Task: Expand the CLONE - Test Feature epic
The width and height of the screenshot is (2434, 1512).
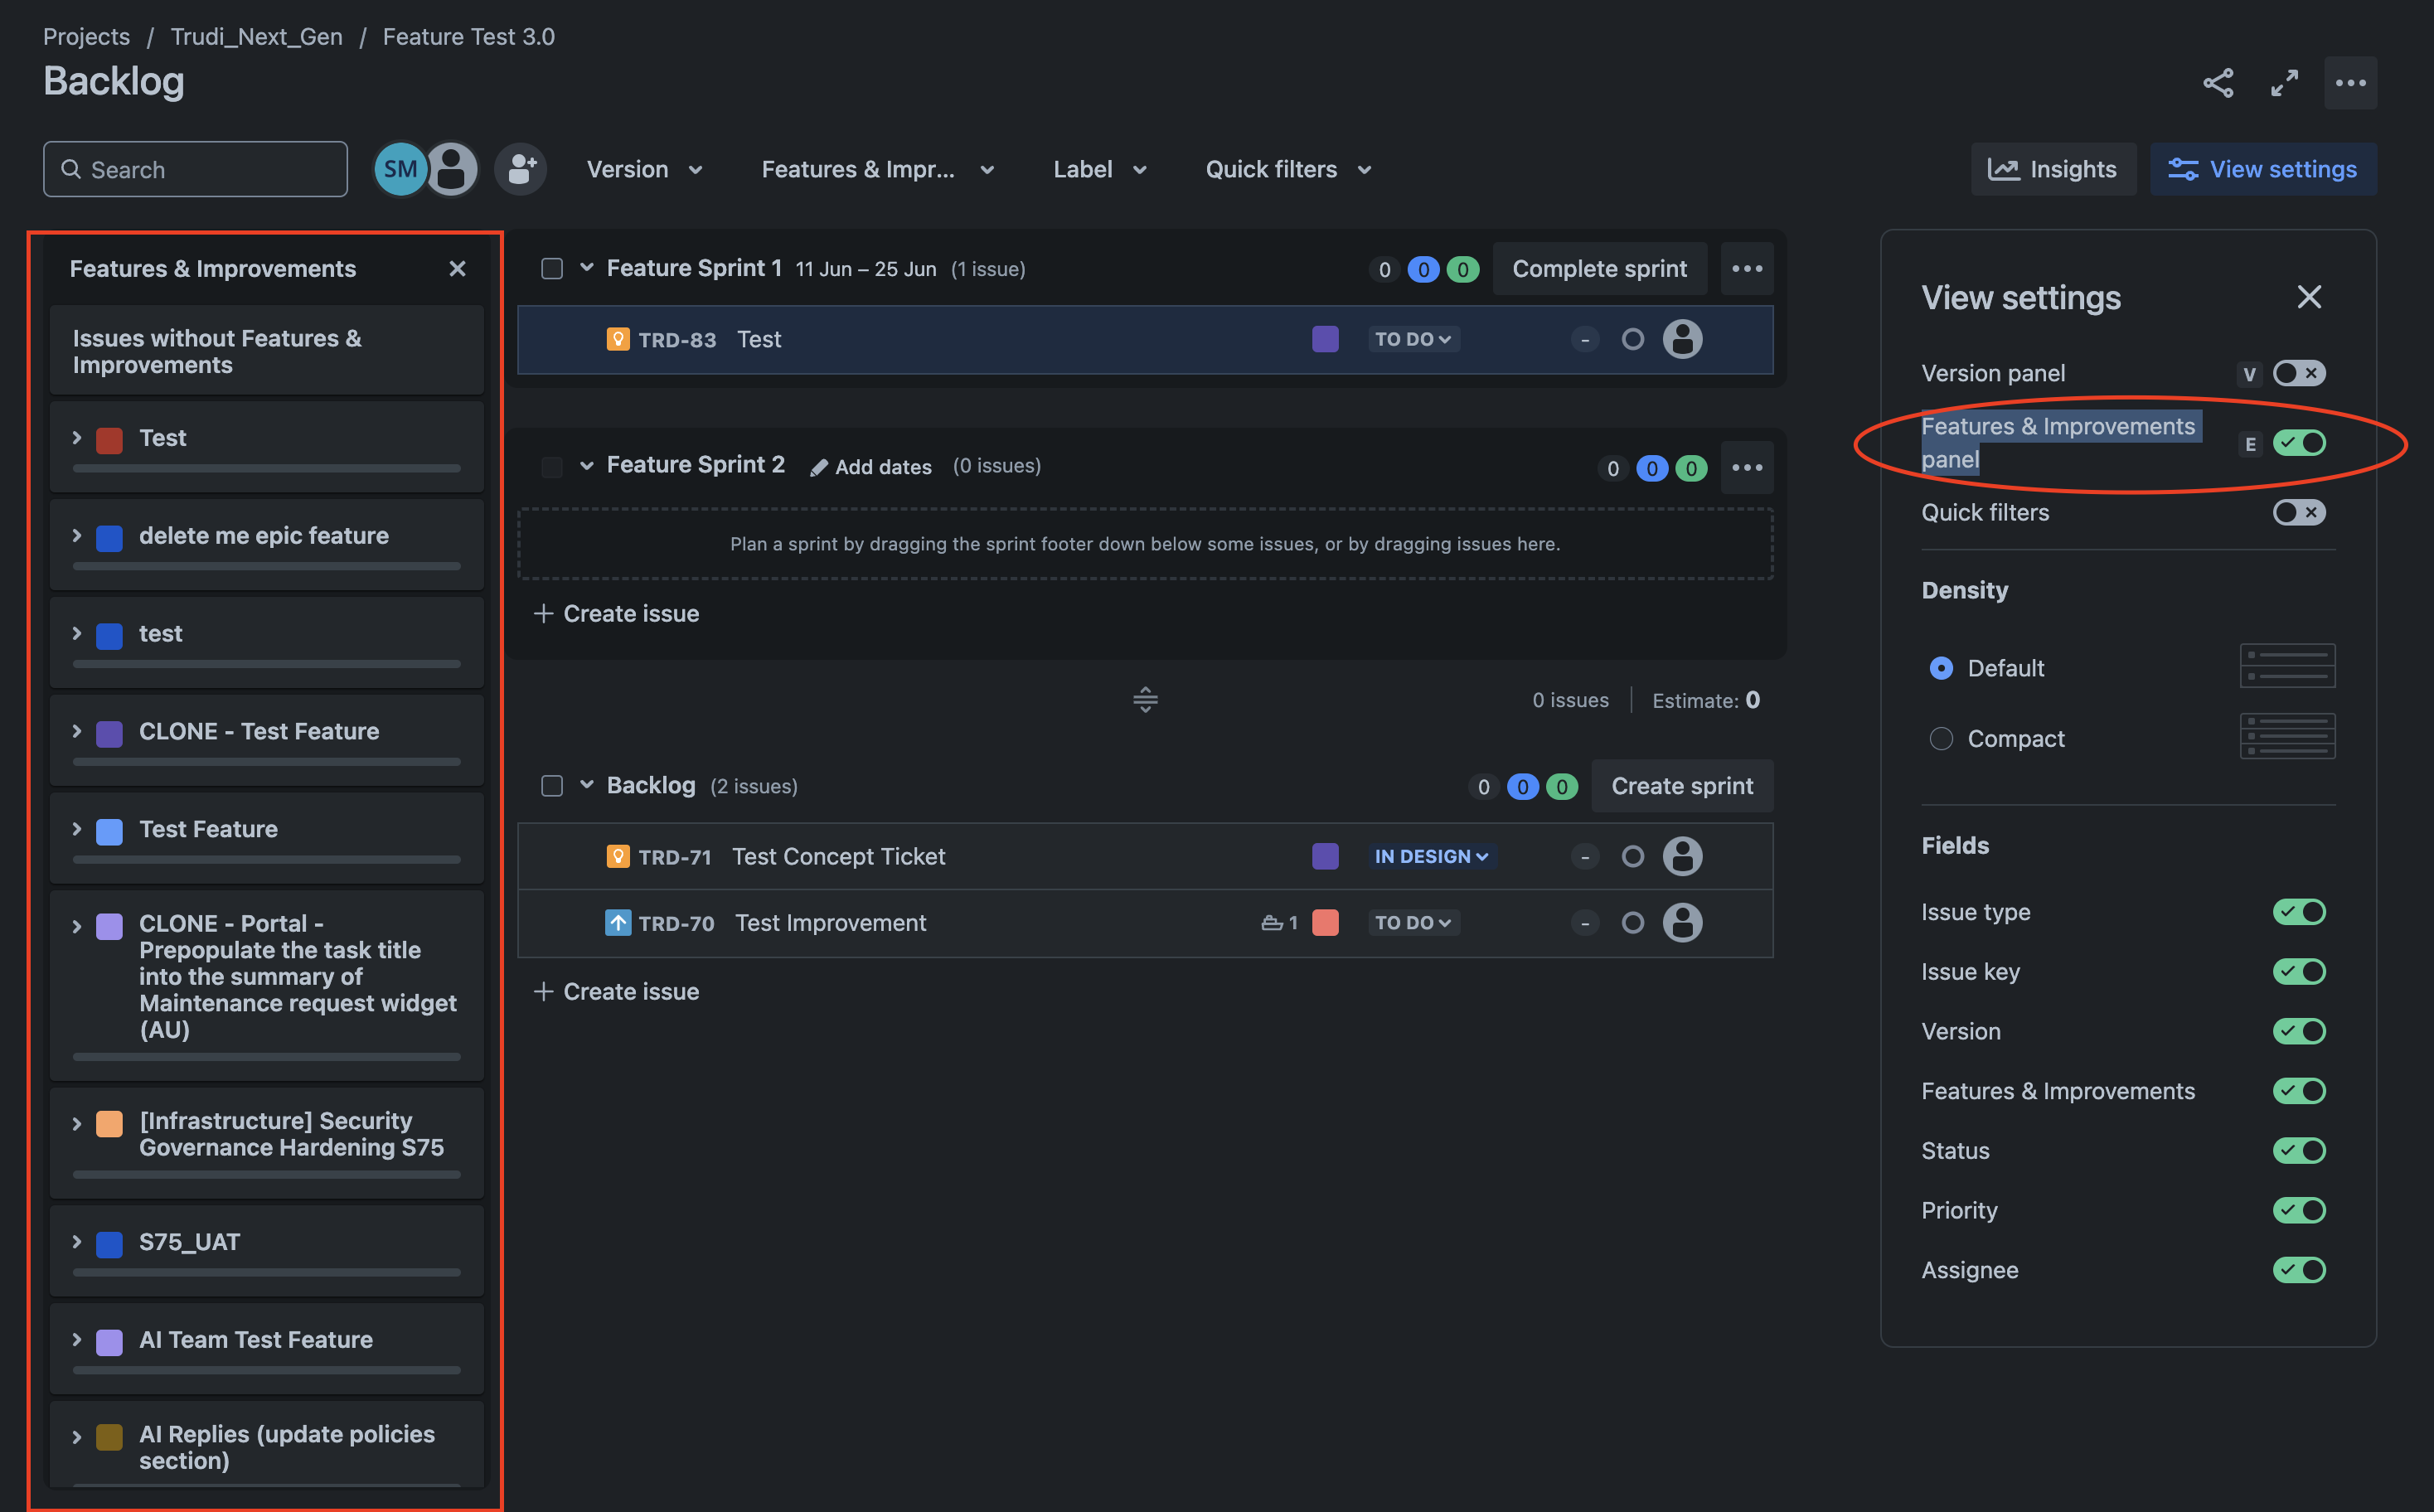Action: (x=77, y=731)
